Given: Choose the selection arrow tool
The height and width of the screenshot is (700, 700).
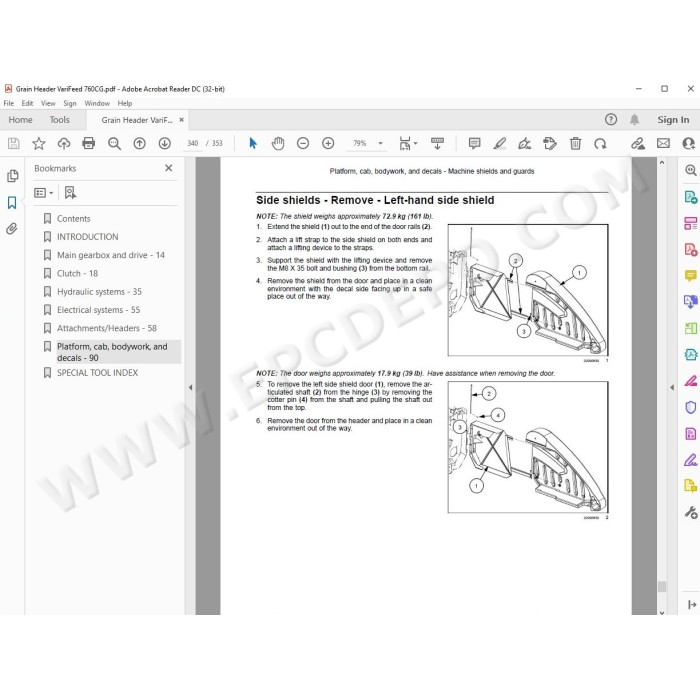Looking at the screenshot, I should (253, 143).
